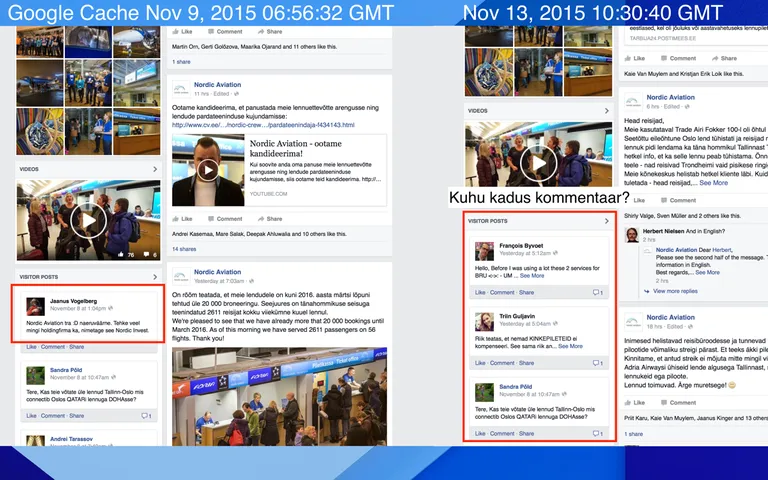Share the TARBIJA24.POSTIMEES.EE link post

tap(724, 58)
